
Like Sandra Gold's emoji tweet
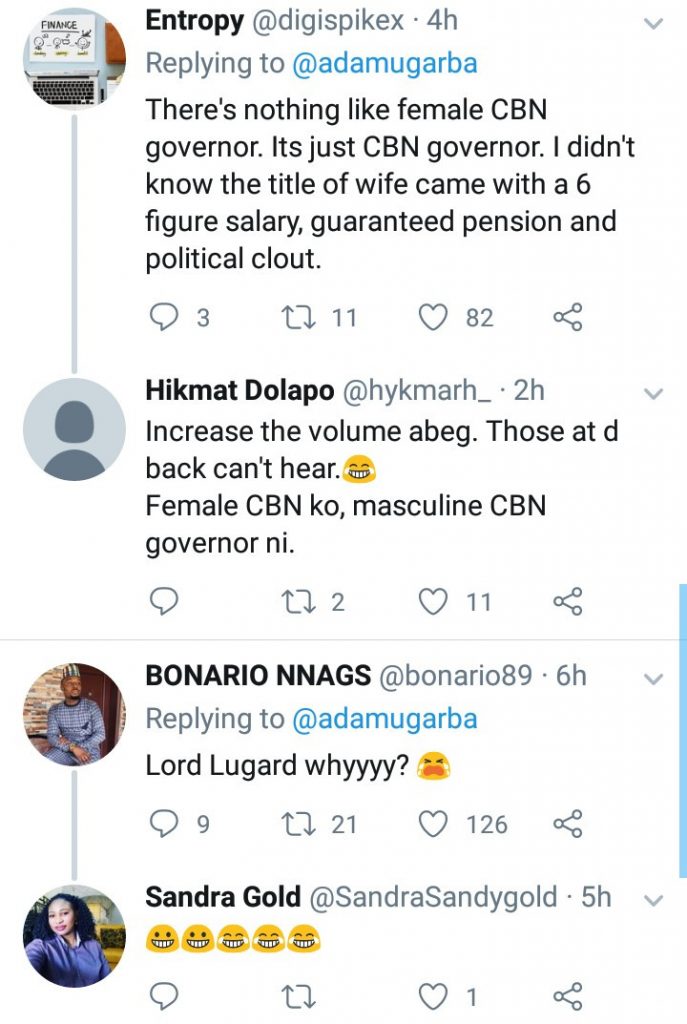(432, 996)
